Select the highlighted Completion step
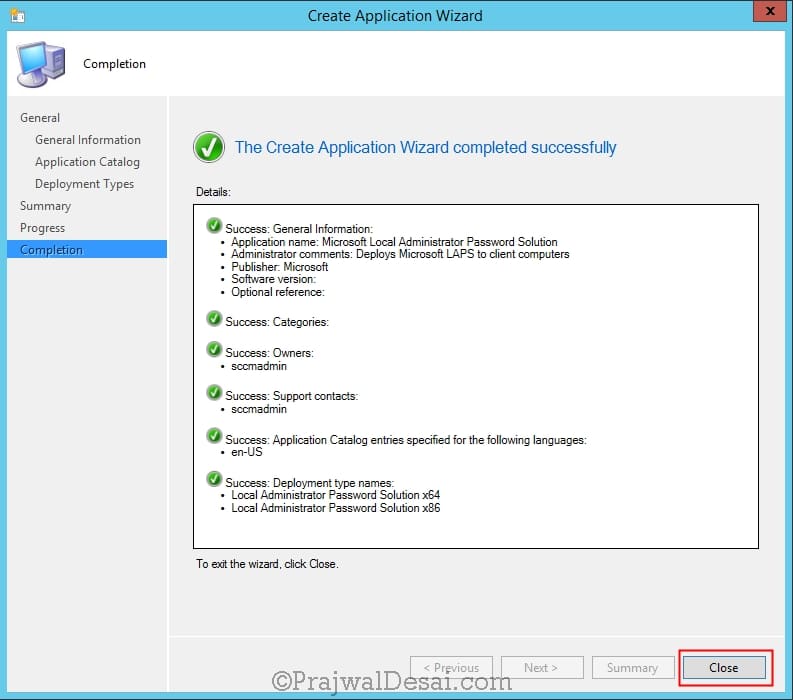 coord(87,249)
